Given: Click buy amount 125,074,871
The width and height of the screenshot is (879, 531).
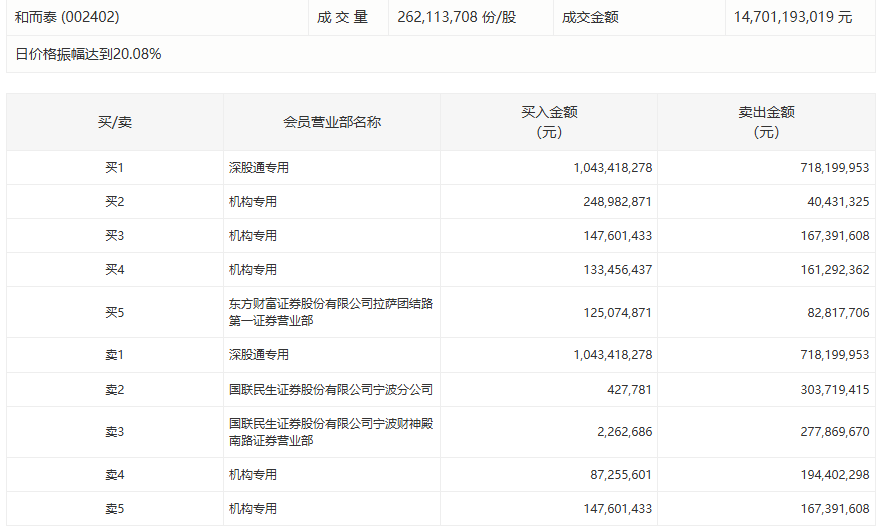Looking at the screenshot, I should click(618, 312).
